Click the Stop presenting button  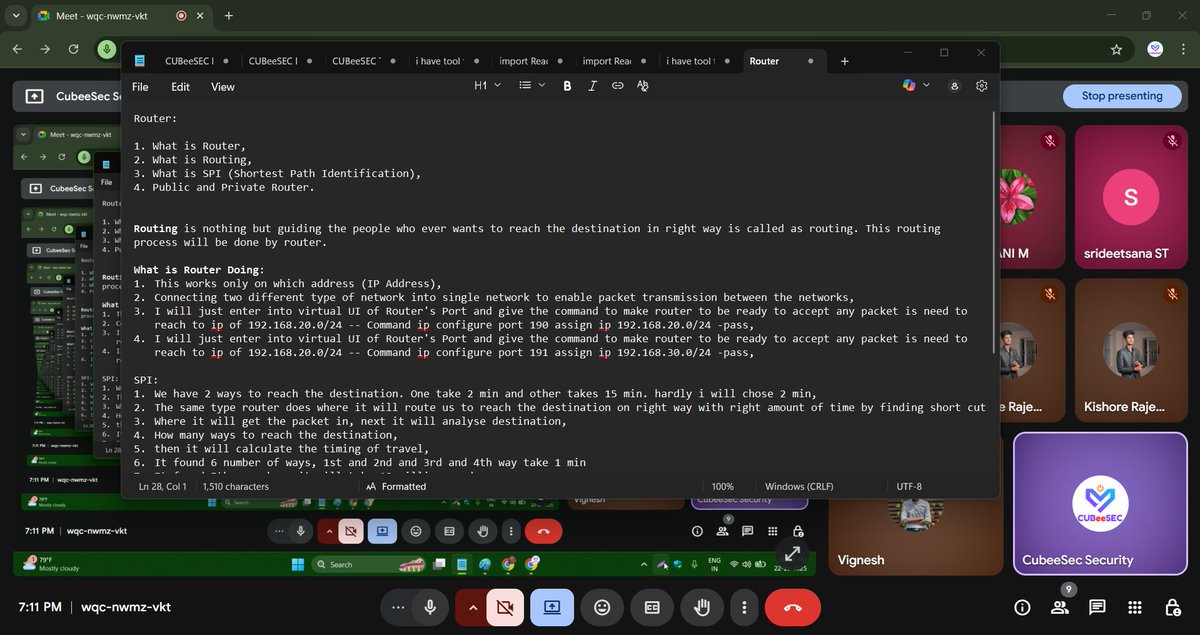point(1122,96)
